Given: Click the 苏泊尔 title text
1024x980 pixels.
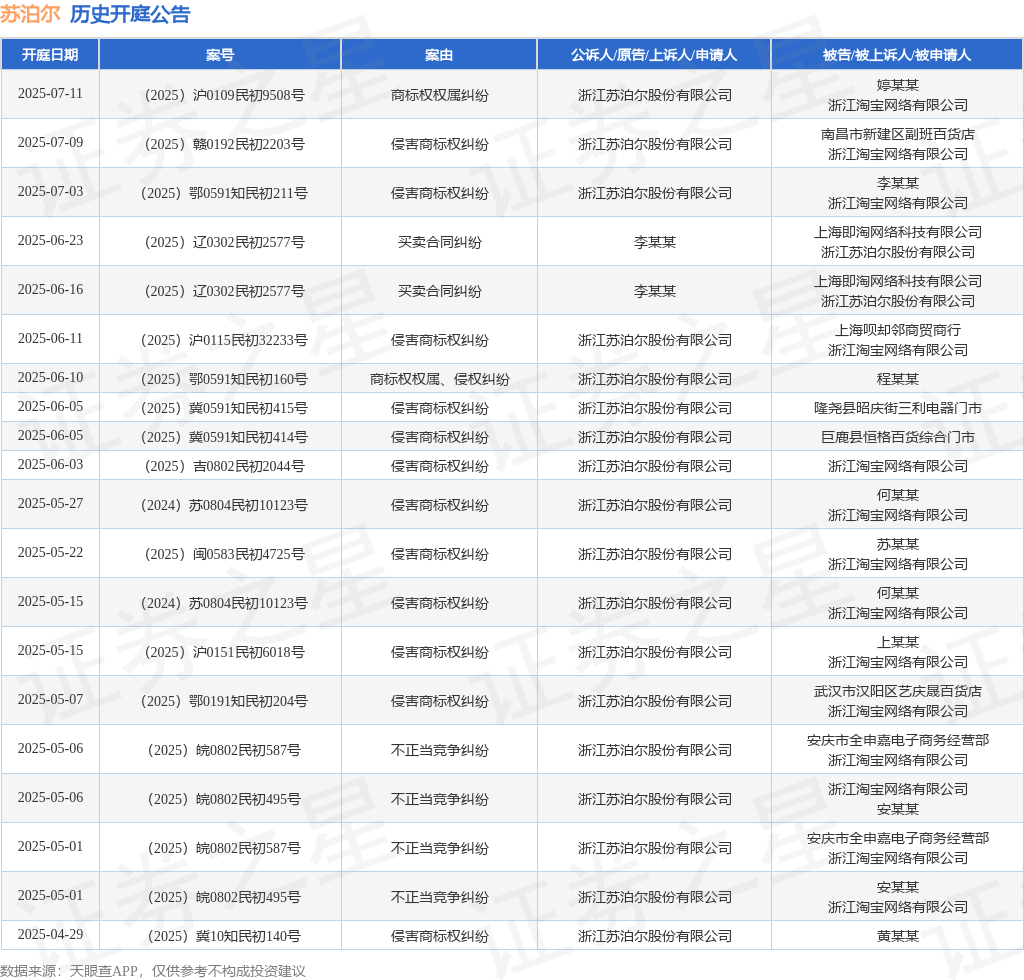Looking at the screenshot, I should tap(30, 14).
